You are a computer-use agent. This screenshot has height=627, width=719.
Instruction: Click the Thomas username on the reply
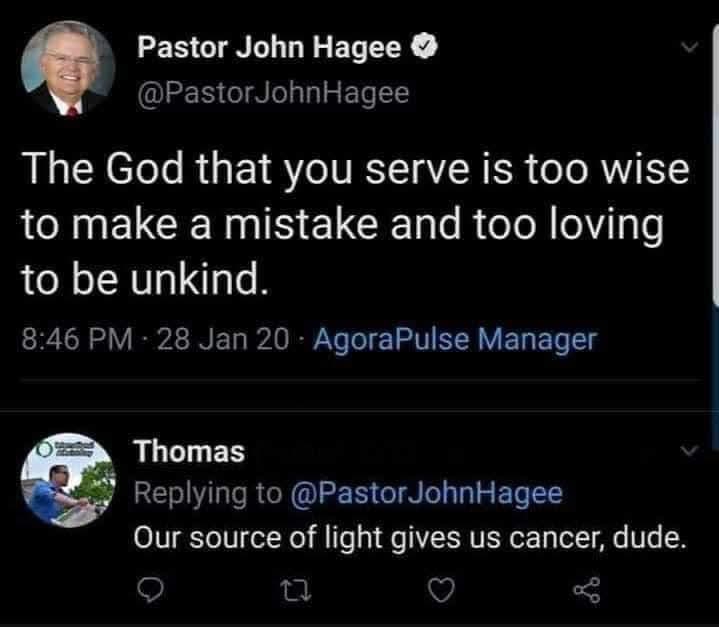tap(190, 452)
